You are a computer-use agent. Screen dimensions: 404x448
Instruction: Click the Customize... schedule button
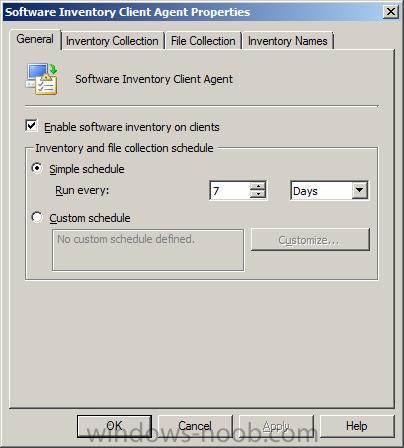tap(310, 240)
